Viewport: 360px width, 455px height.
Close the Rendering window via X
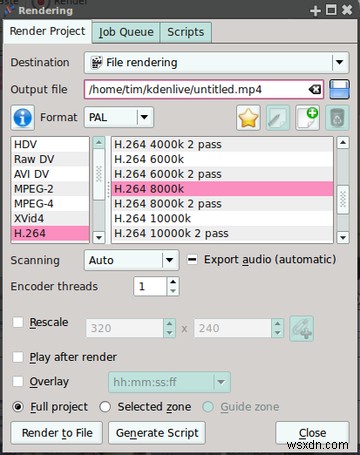pos(347,10)
